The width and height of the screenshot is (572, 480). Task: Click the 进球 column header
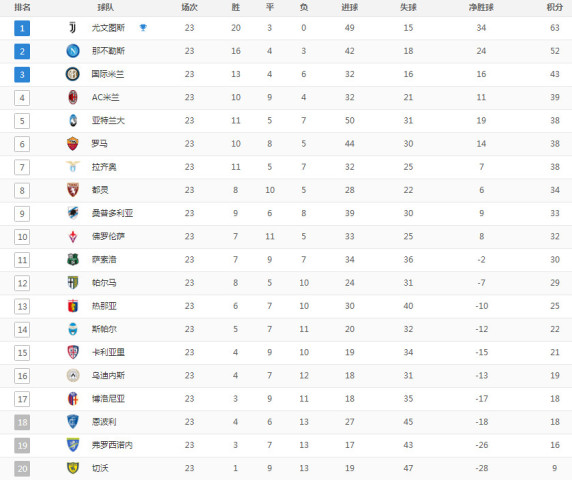[x=349, y=7]
